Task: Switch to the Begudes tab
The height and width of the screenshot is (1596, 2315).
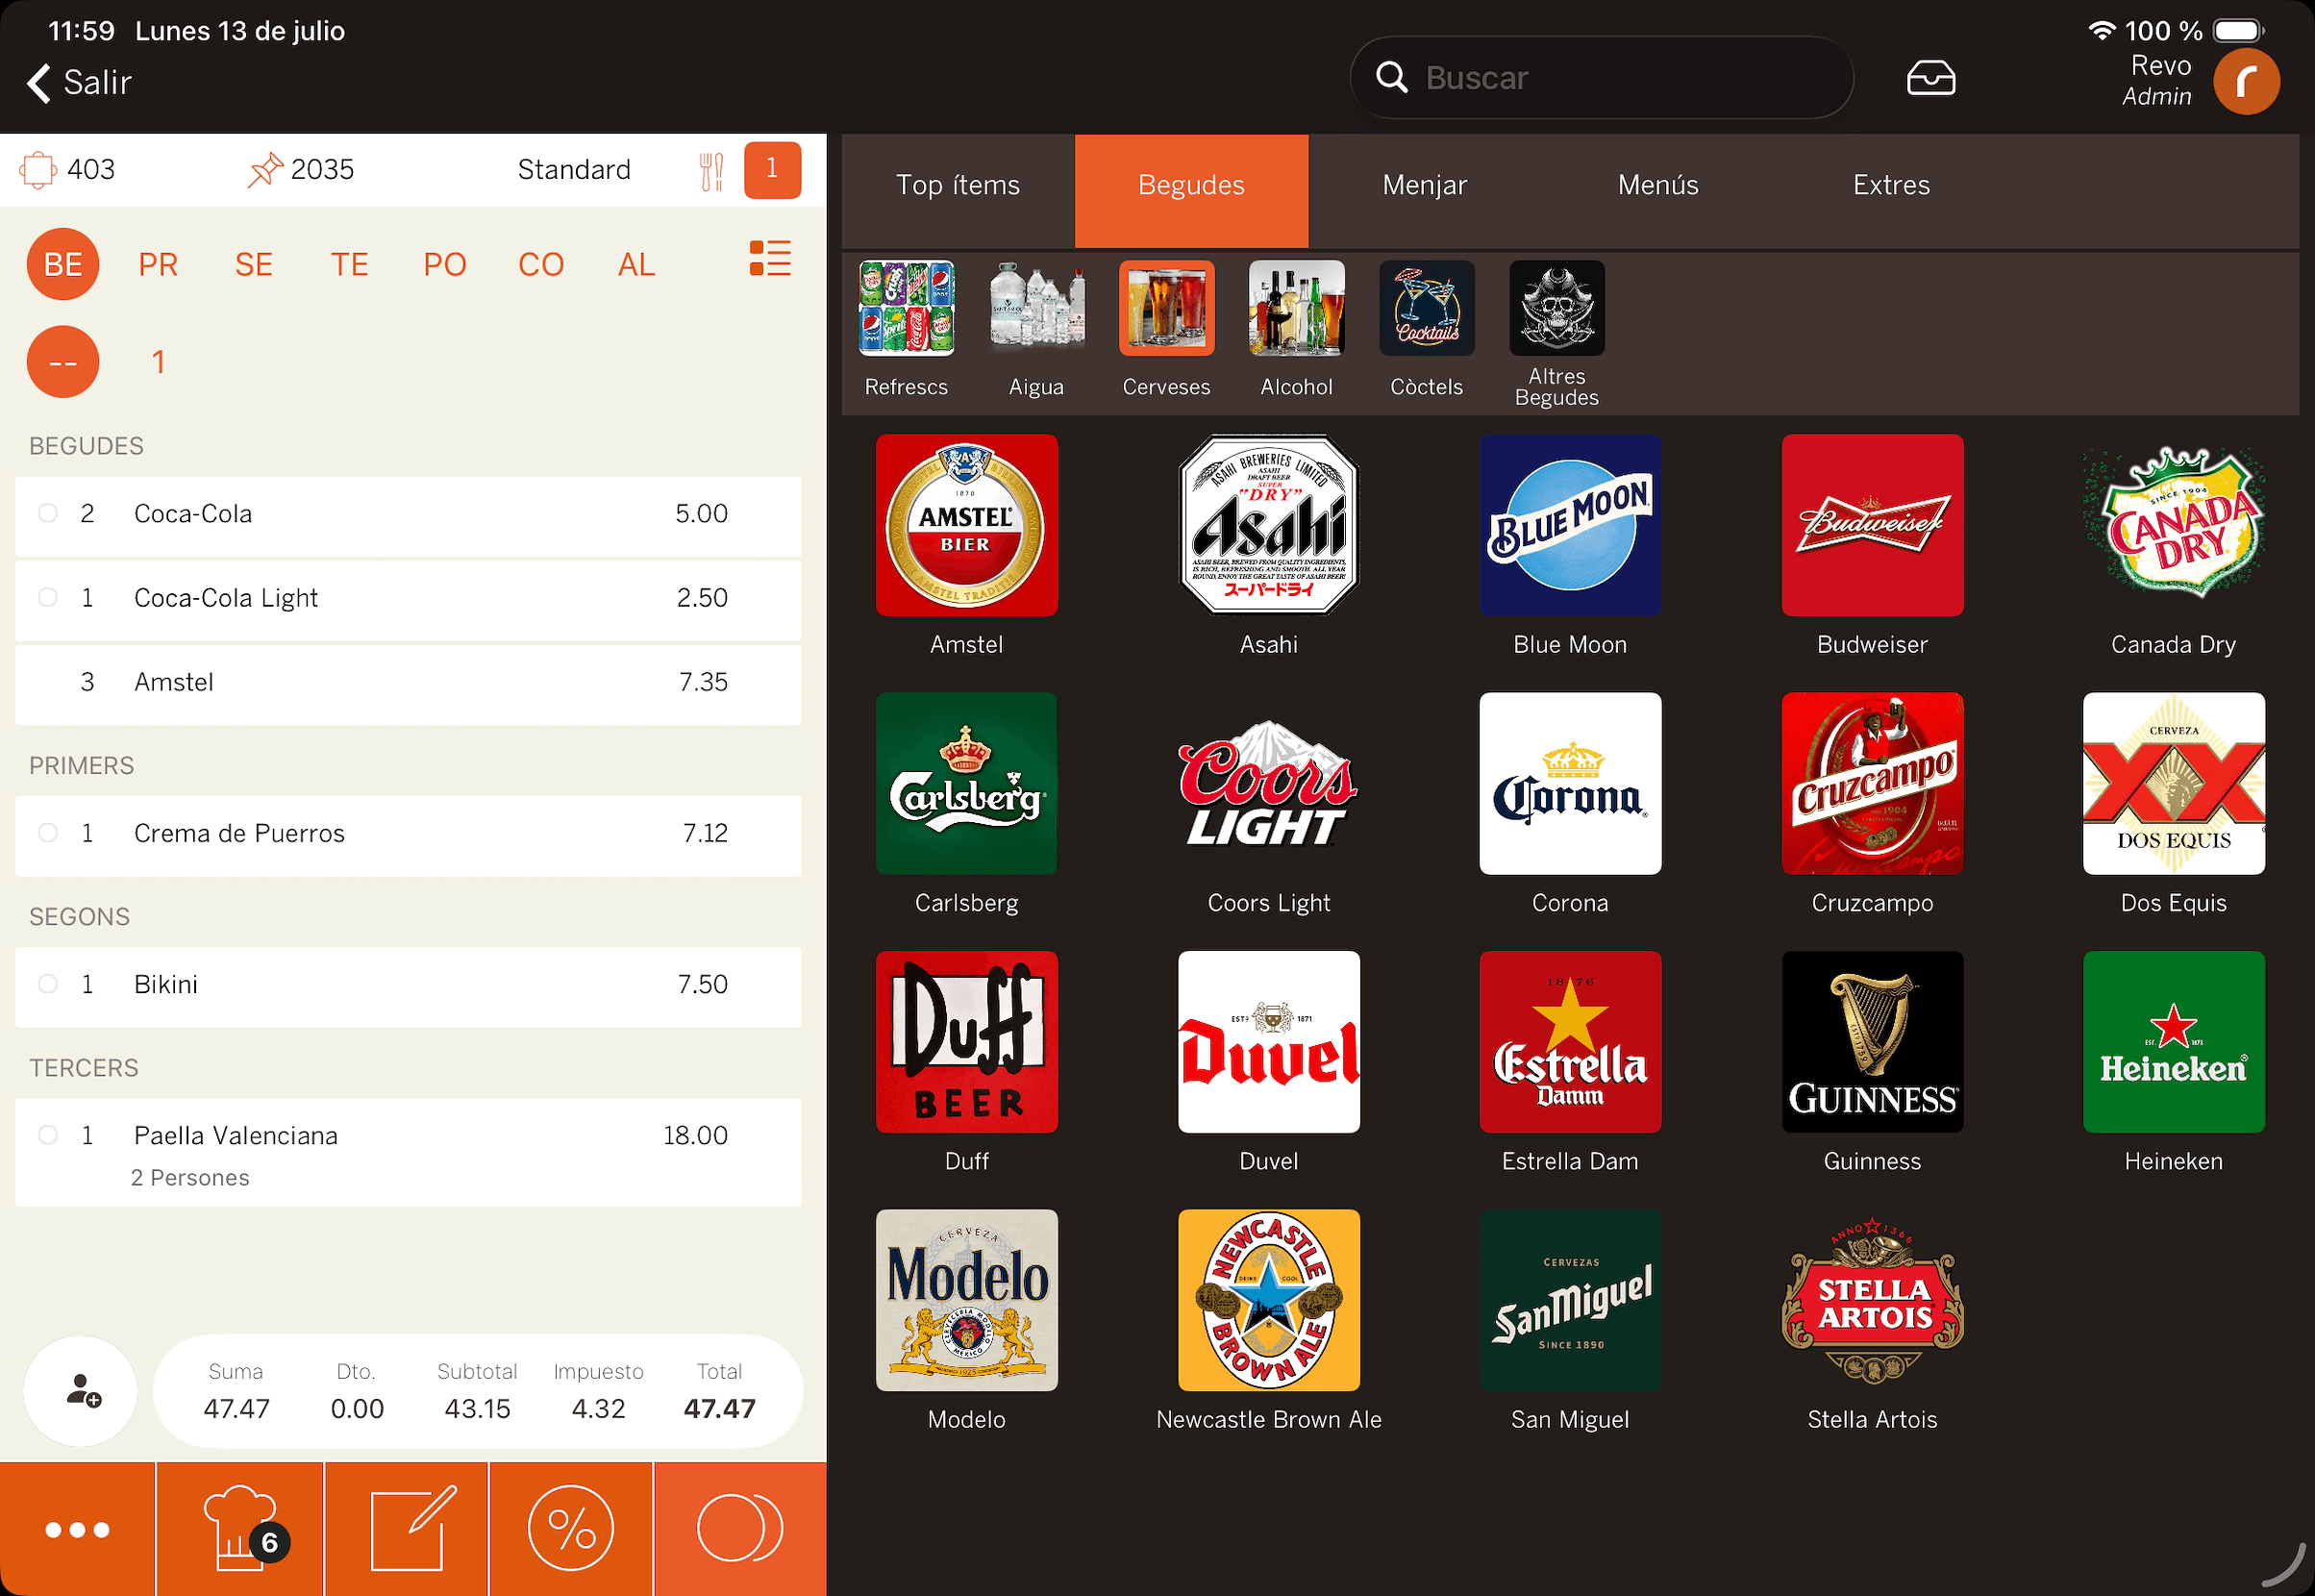Action: click(1191, 190)
